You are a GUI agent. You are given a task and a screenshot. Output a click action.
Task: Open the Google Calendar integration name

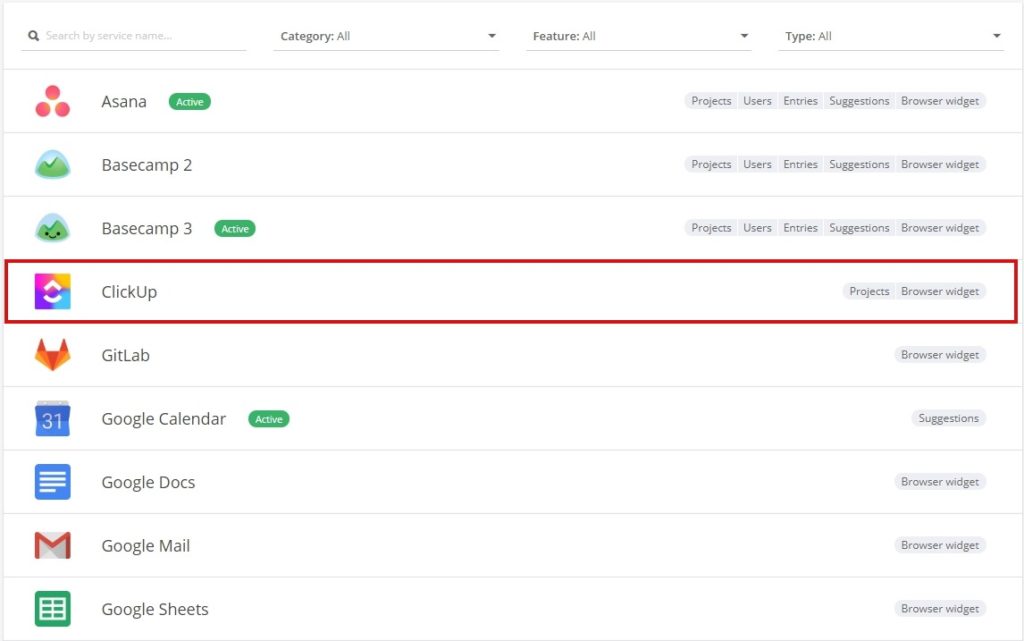pos(164,419)
